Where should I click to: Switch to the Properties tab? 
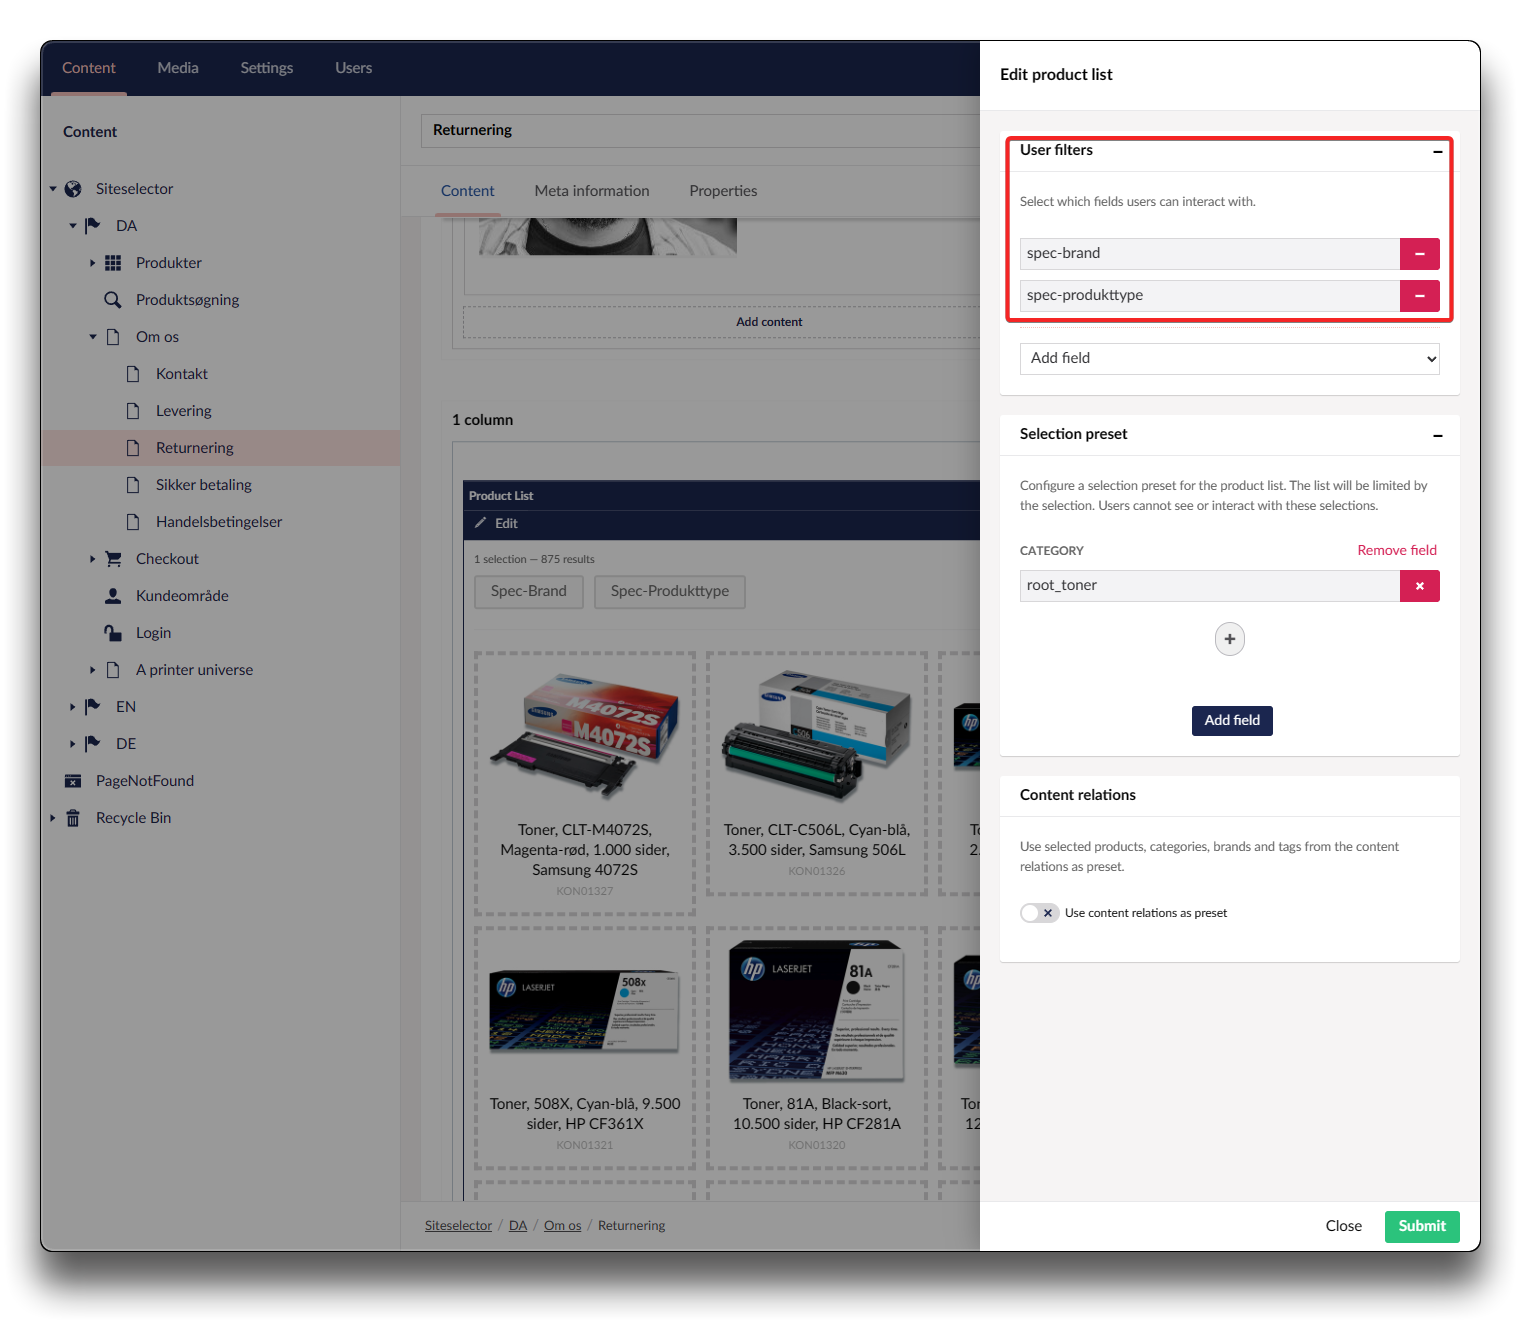point(723,191)
